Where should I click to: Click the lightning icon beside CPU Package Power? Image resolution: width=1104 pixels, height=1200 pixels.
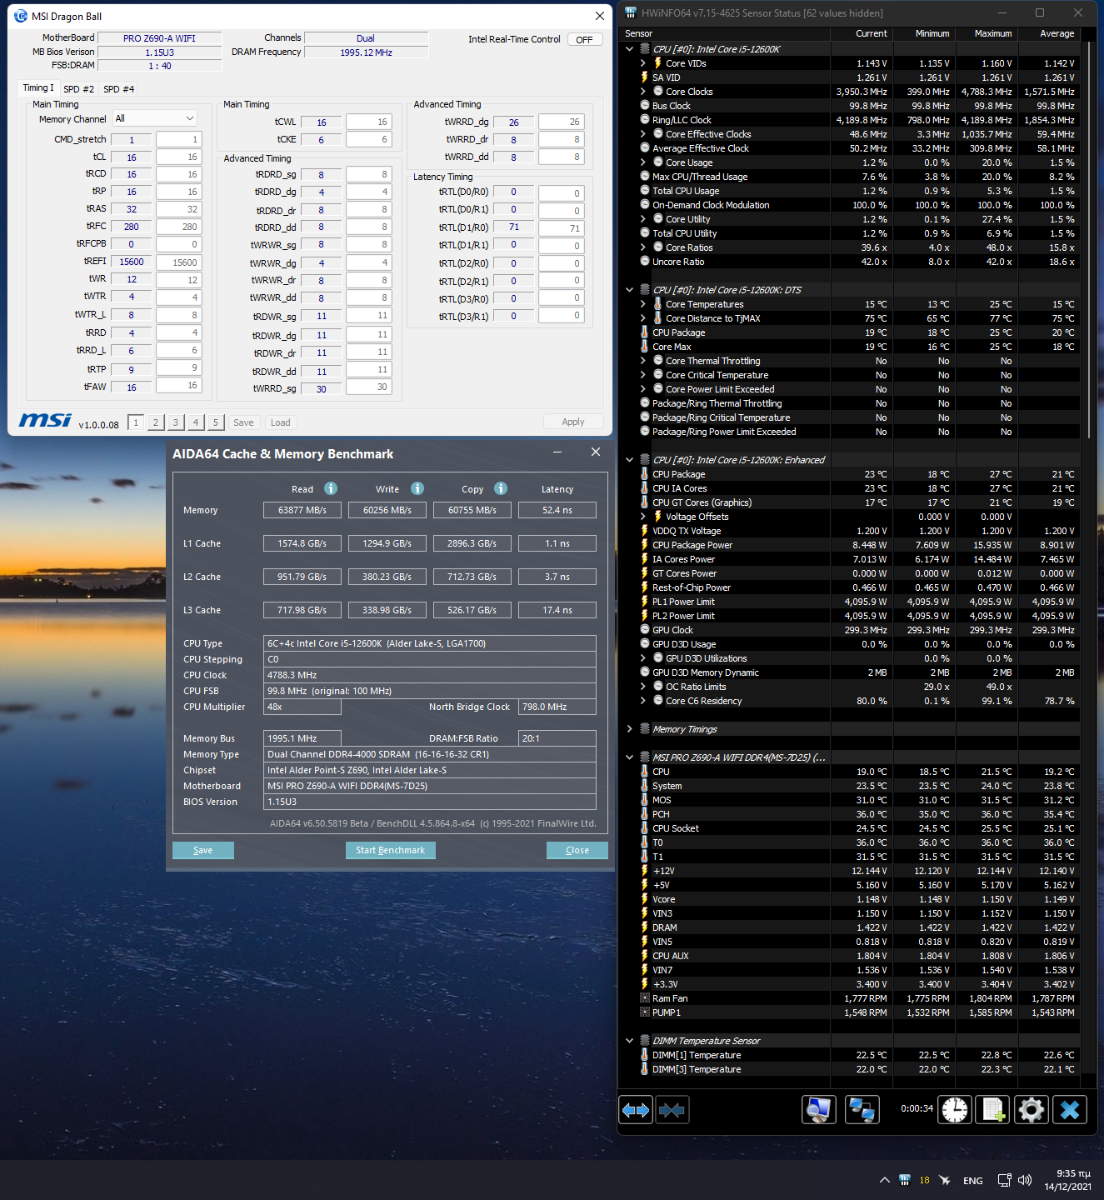point(644,545)
